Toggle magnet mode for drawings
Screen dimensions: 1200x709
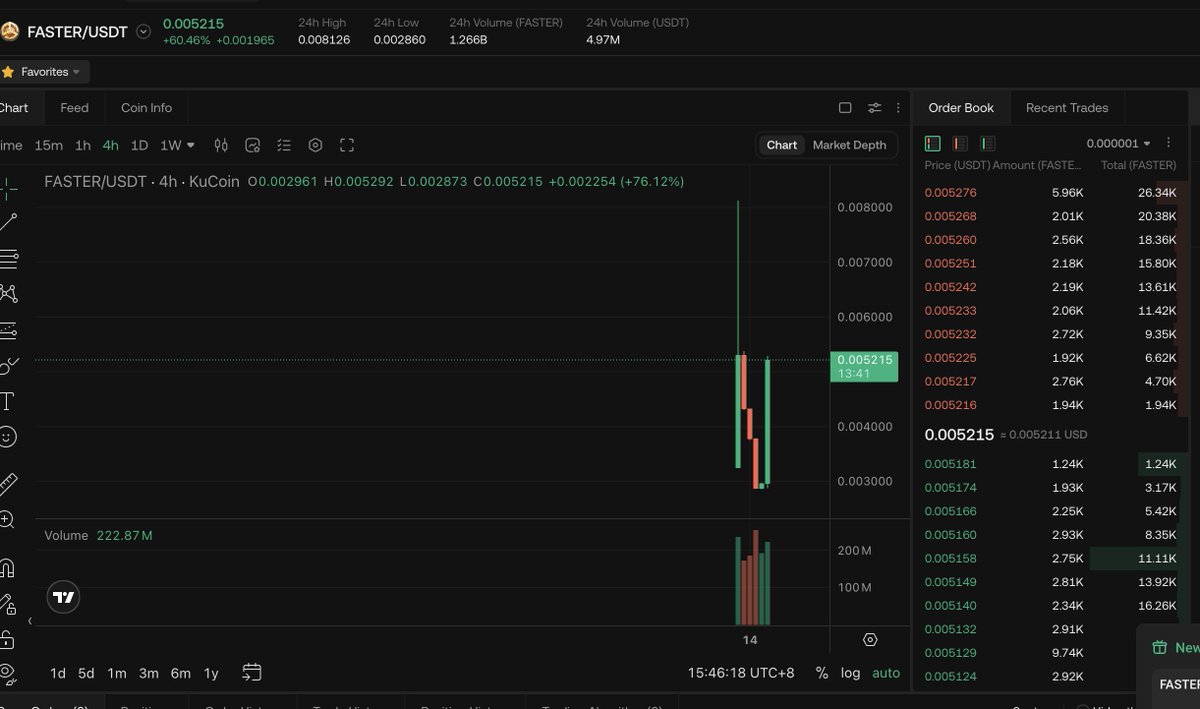coord(7,568)
